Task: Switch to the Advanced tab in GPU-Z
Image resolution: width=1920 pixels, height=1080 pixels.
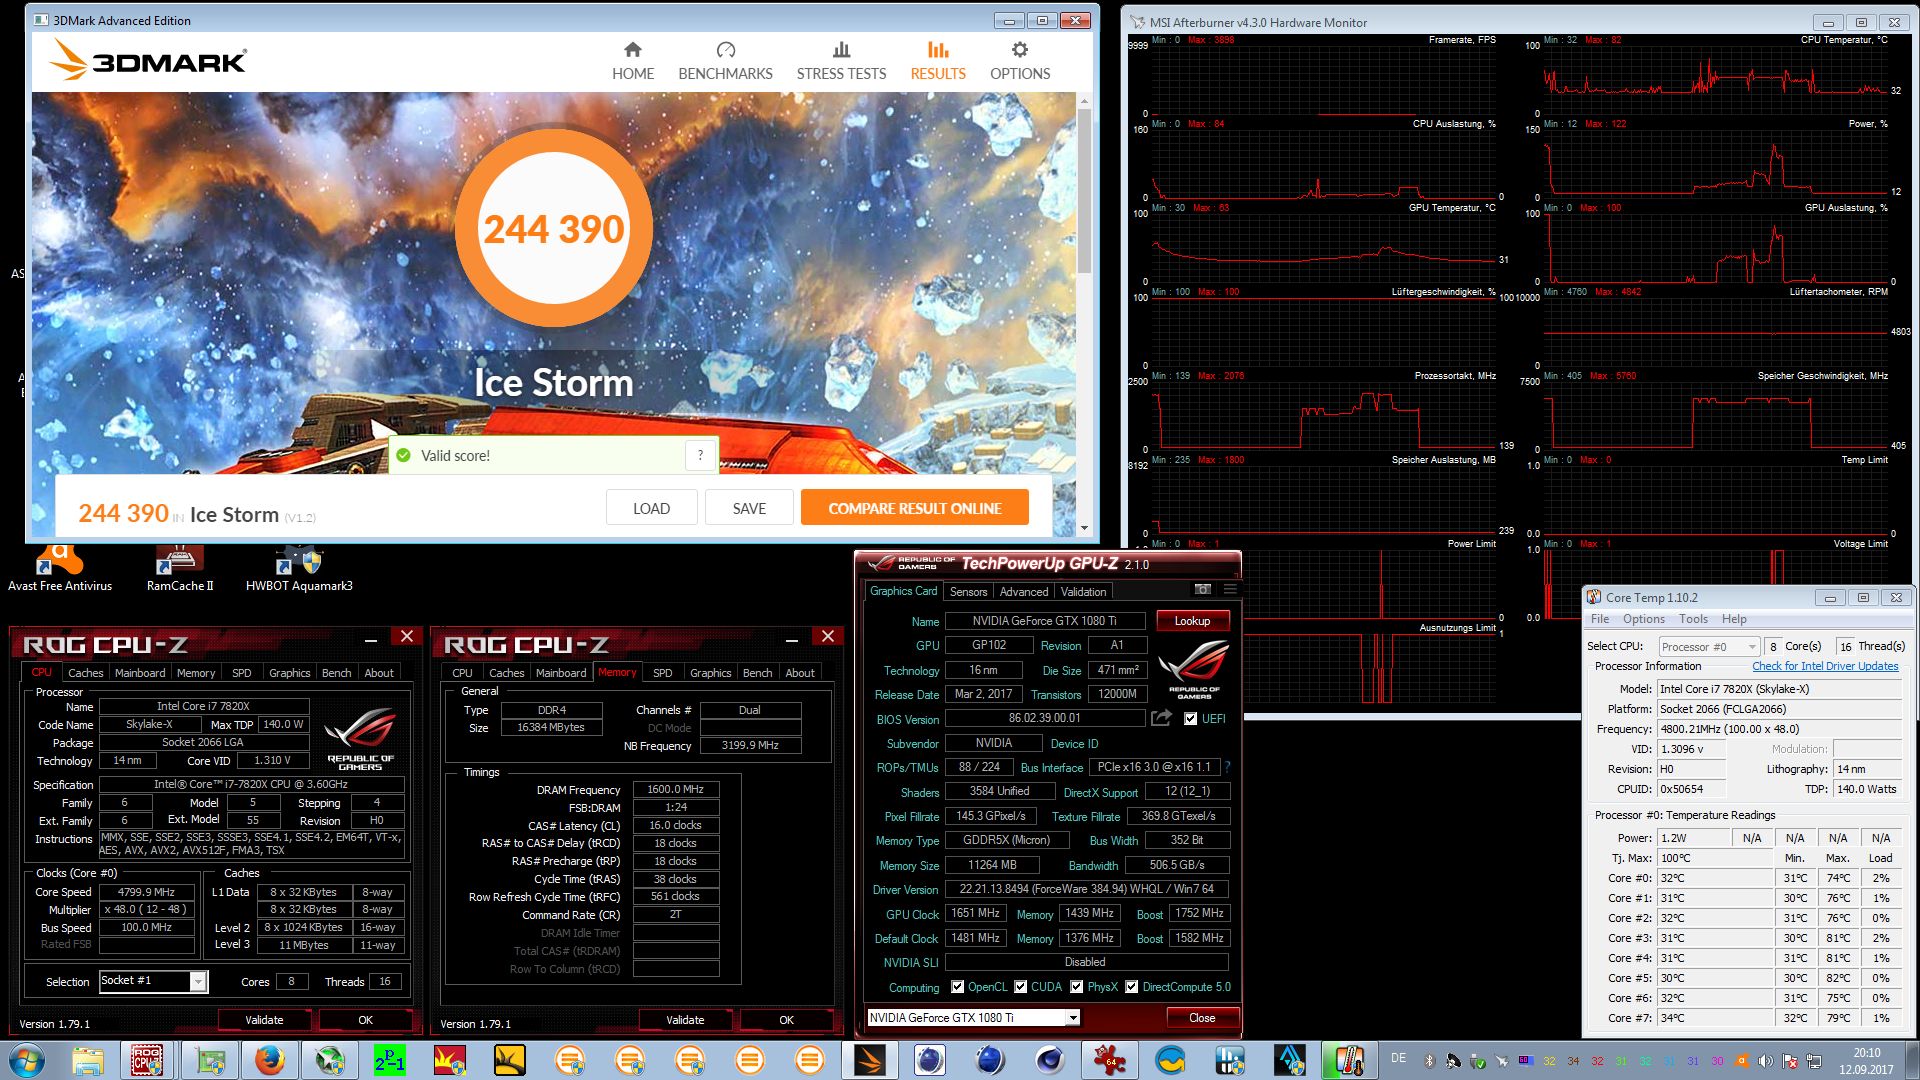Action: tap(1024, 592)
